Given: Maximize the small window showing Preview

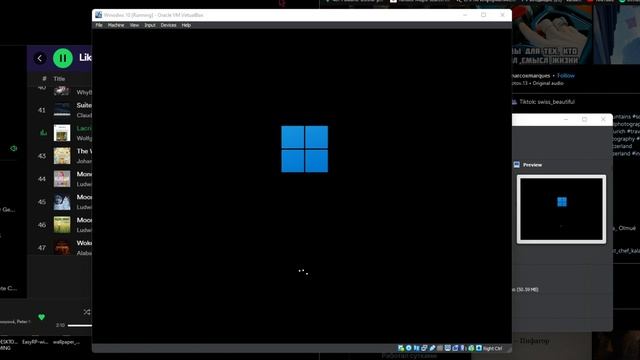Looking at the screenshot, I should click(584, 119).
